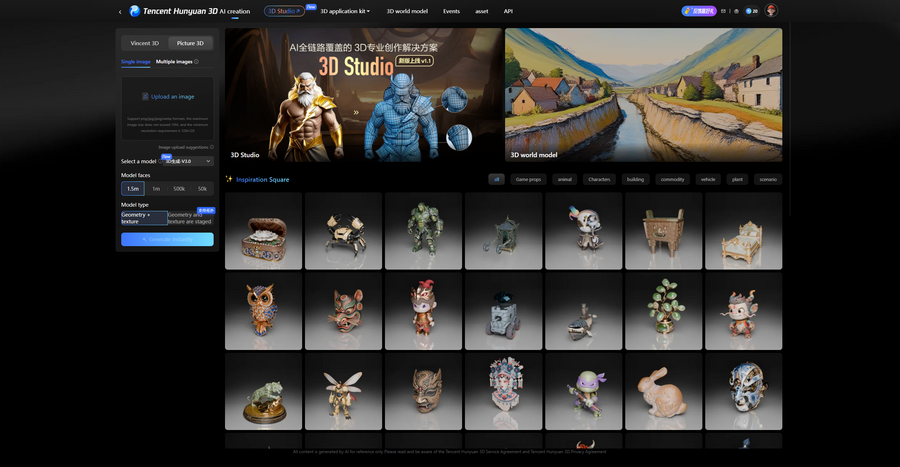Open the green armored robot model
Screen dimensions: 900x467
click(424, 231)
